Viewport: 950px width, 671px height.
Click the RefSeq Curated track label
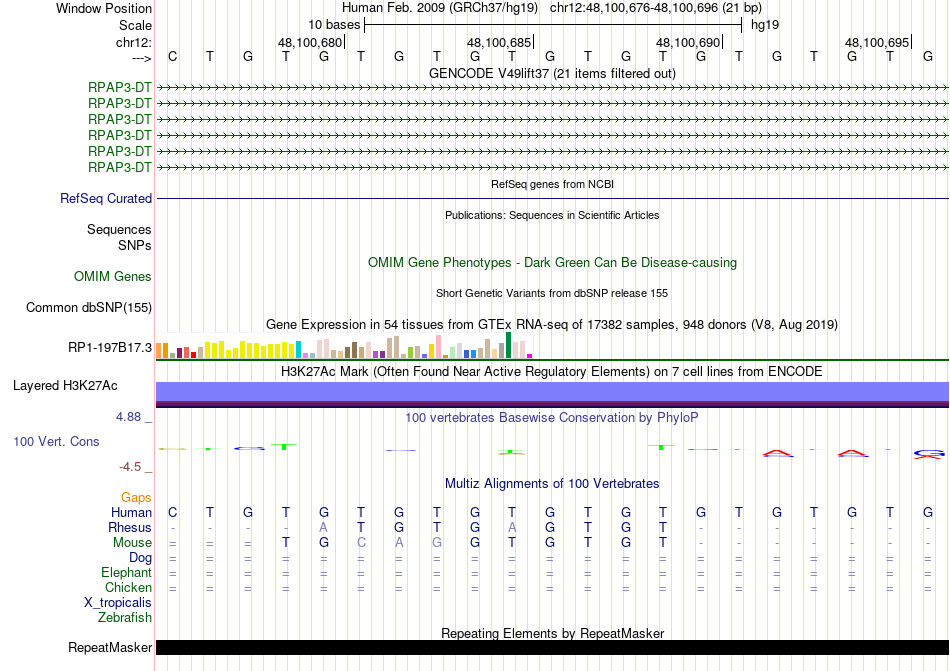pyautogui.click(x=106, y=199)
